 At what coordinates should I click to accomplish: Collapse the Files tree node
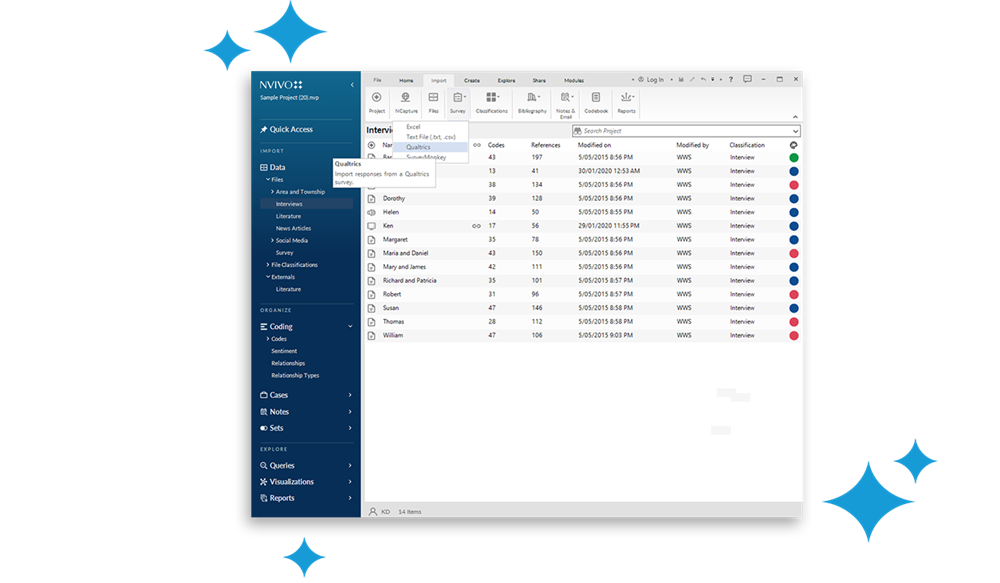268,179
